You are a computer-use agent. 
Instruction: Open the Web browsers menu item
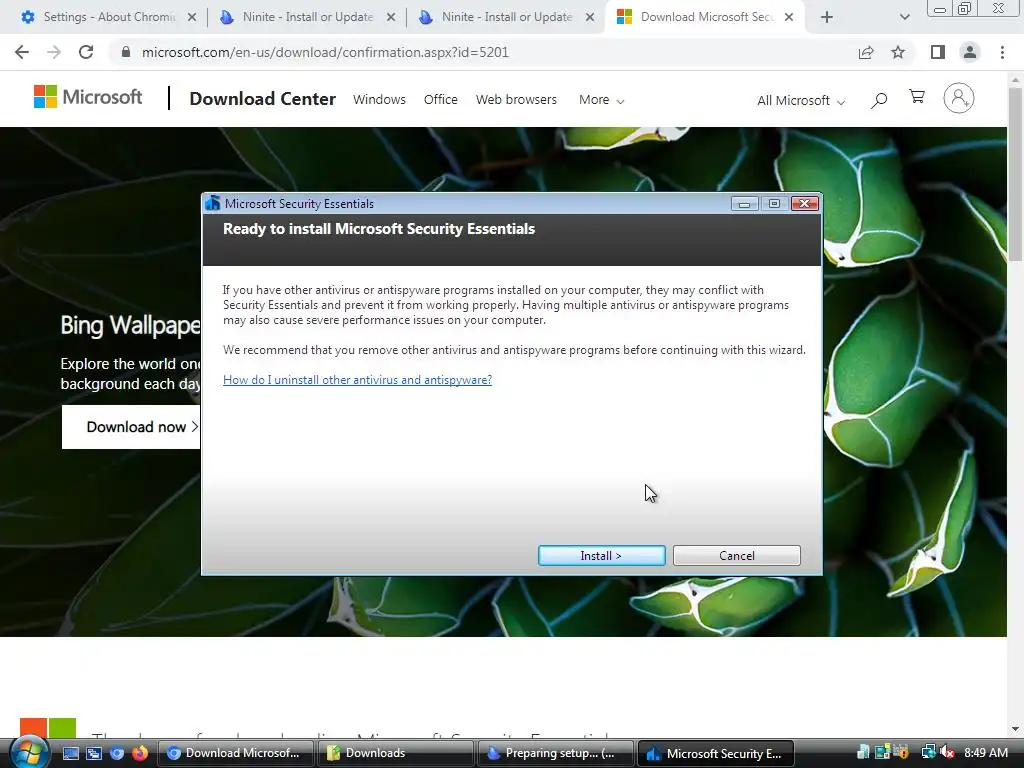[516, 99]
